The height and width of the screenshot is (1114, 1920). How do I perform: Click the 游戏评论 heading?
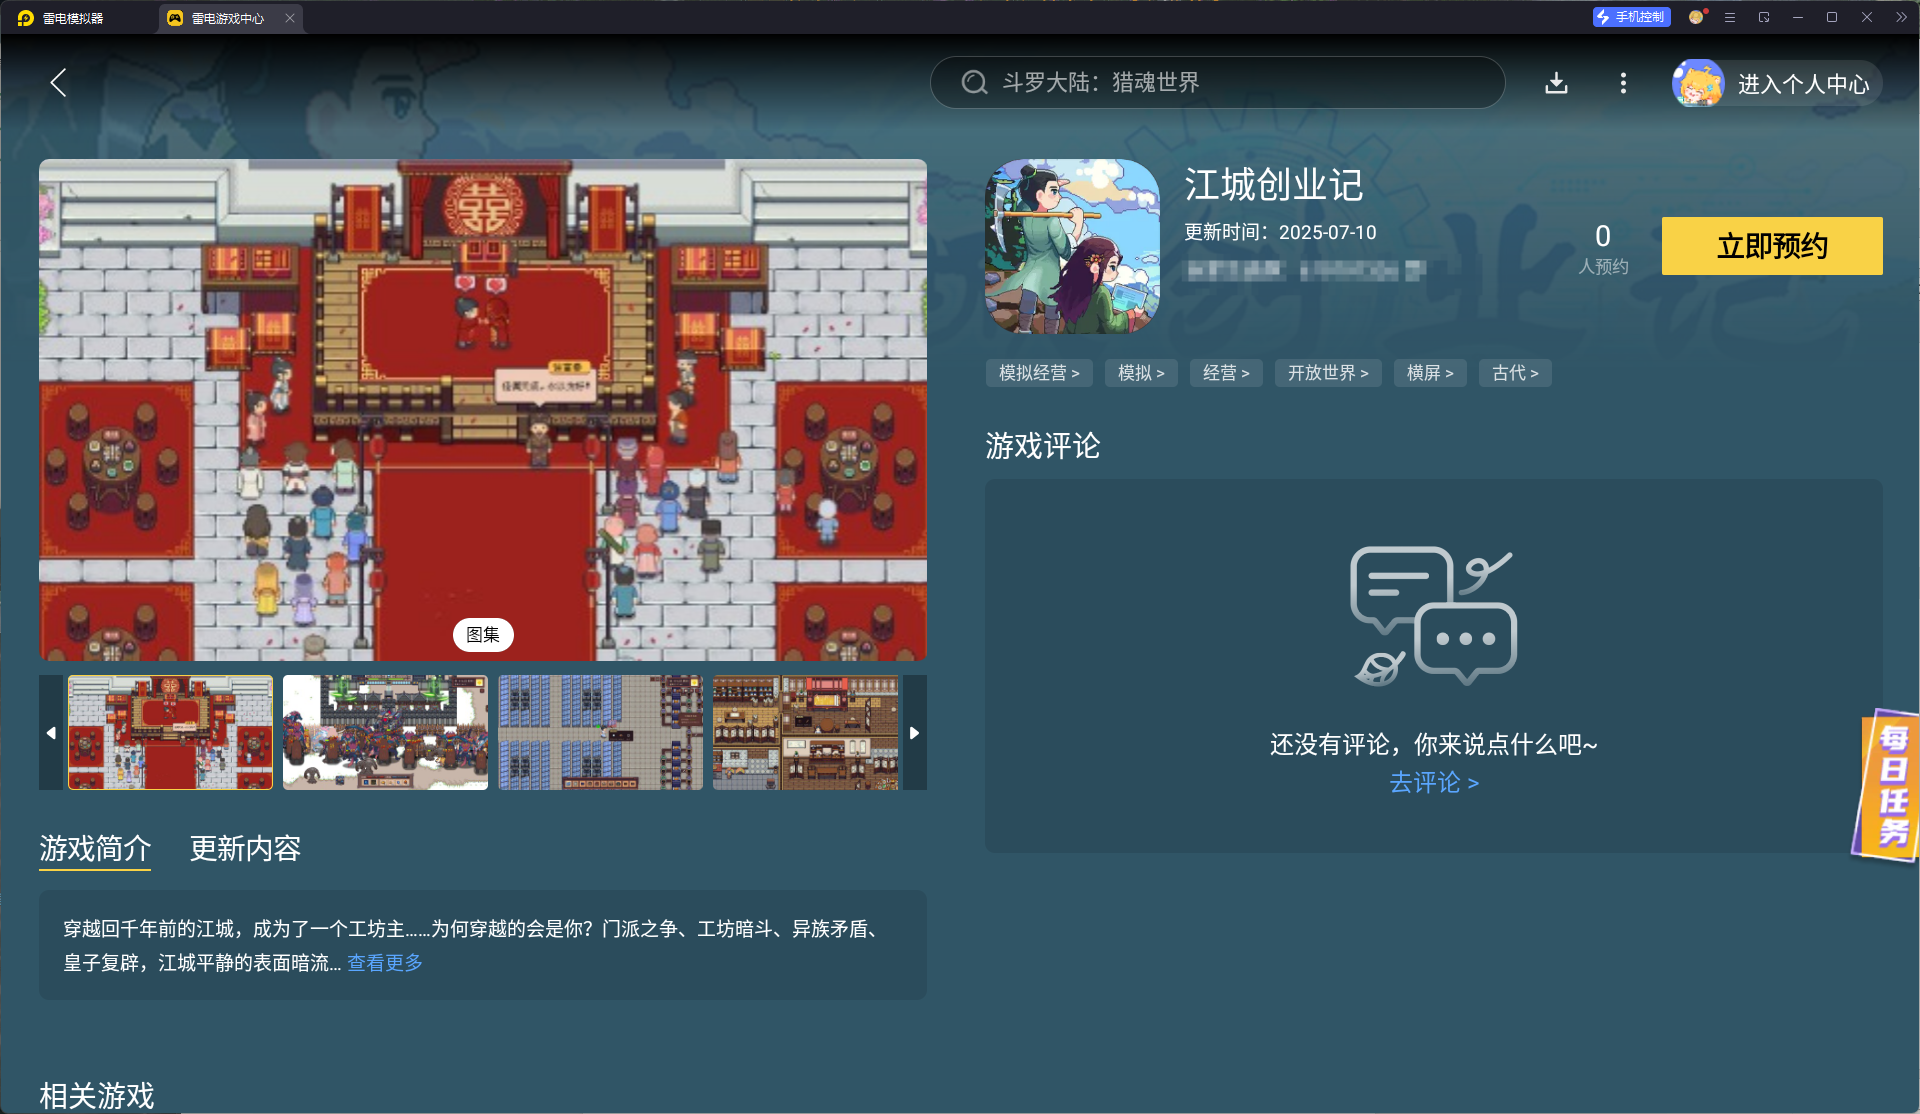click(x=1042, y=446)
